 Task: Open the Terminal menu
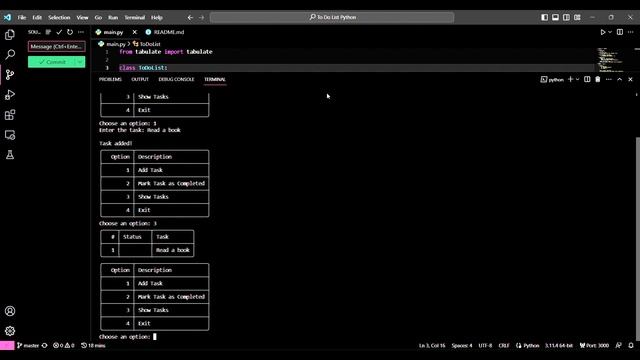coord(135,18)
